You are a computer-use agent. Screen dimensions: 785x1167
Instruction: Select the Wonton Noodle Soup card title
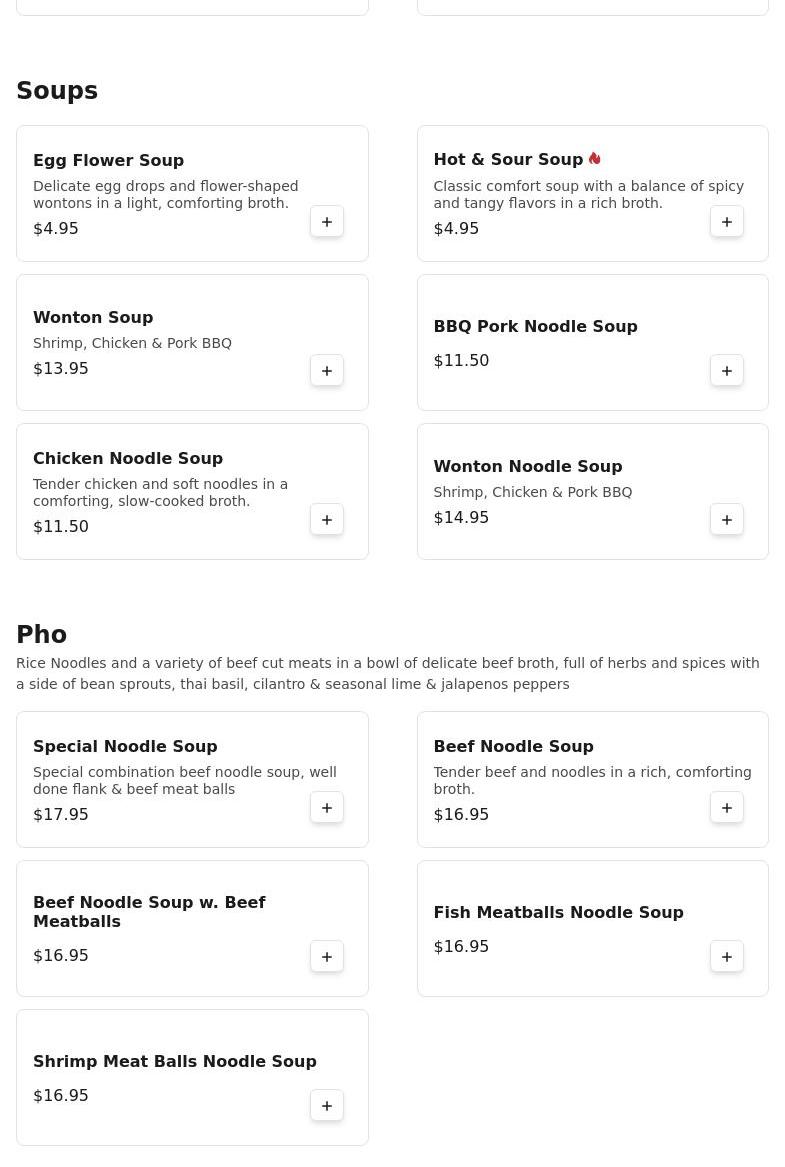pyautogui.click(x=528, y=466)
